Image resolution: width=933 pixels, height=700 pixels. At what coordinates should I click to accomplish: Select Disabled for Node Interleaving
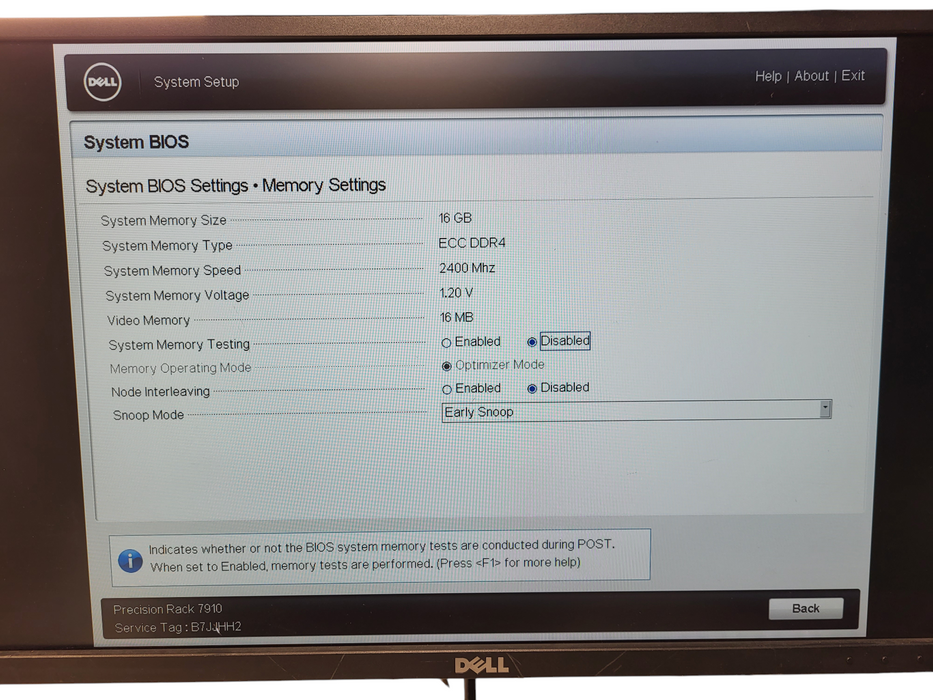533,389
